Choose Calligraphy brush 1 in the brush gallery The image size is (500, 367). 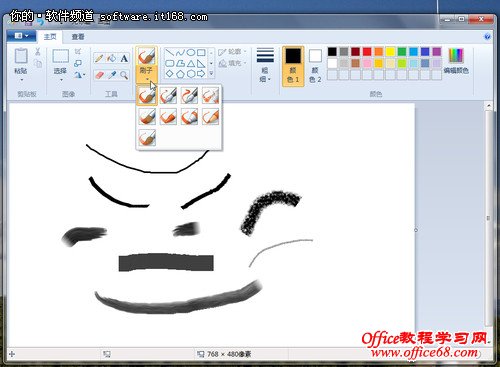[x=168, y=96]
